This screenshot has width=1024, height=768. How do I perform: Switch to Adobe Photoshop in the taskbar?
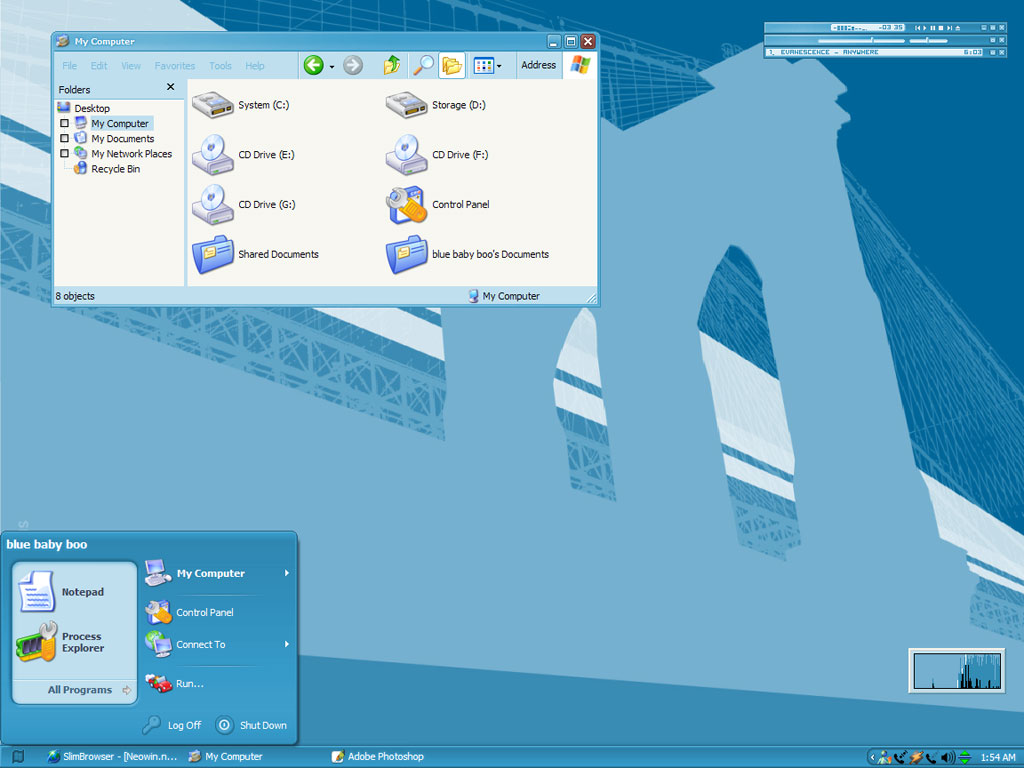coord(385,757)
